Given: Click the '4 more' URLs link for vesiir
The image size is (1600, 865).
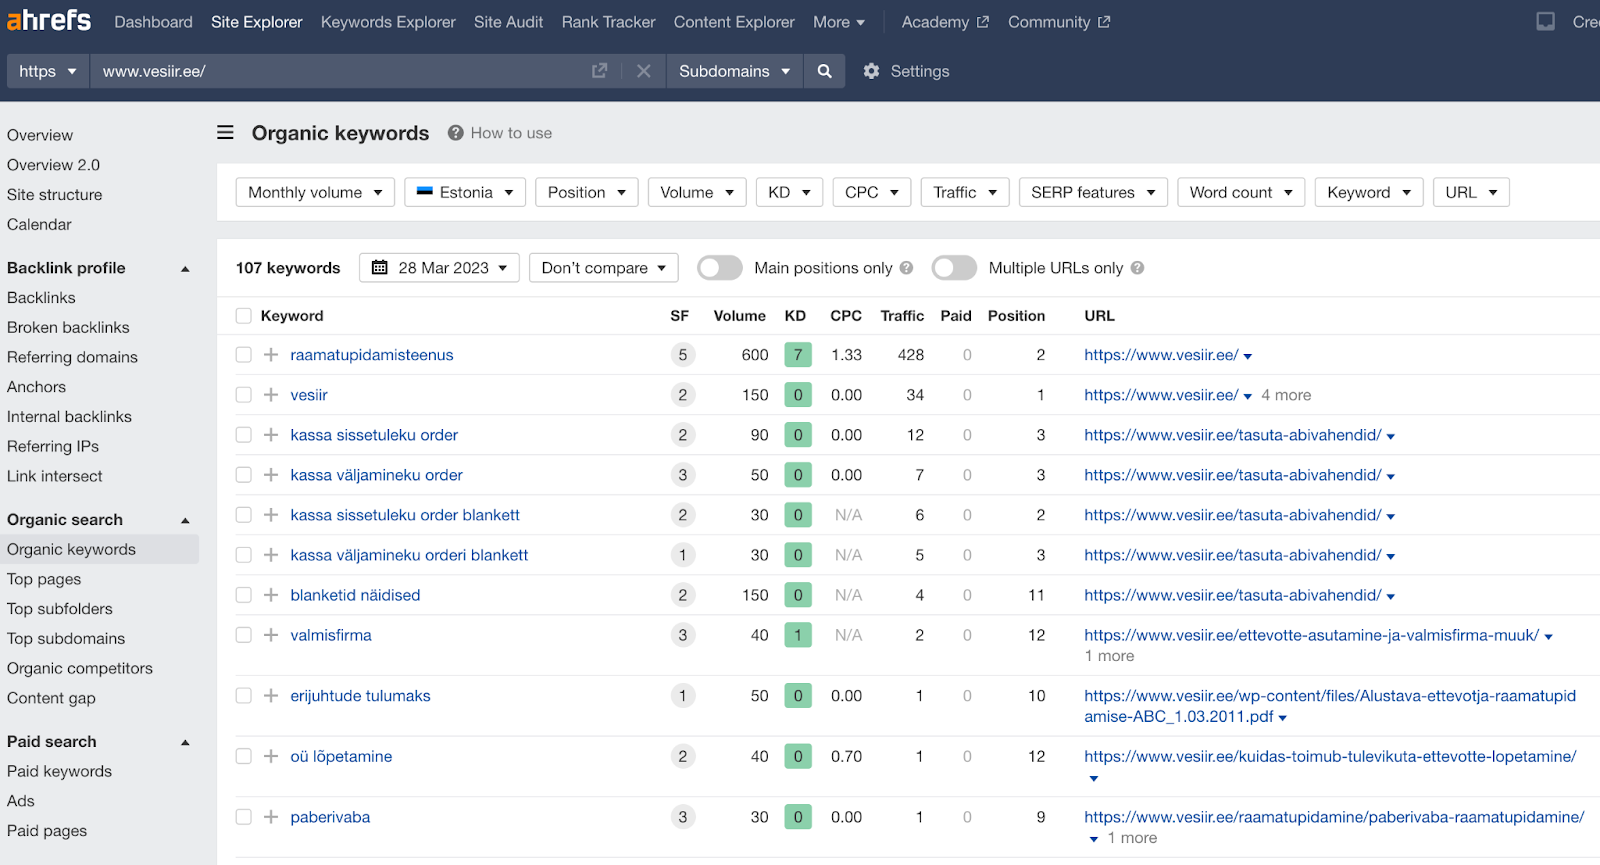Looking at the screenshot, I should click(1286, 395).
